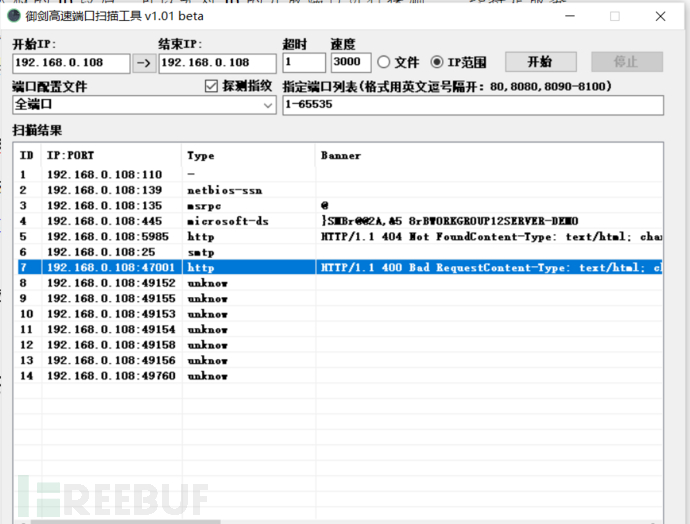Click the ID column header
This screenshot has height=524, width=690.
click(x=27, y=155)
